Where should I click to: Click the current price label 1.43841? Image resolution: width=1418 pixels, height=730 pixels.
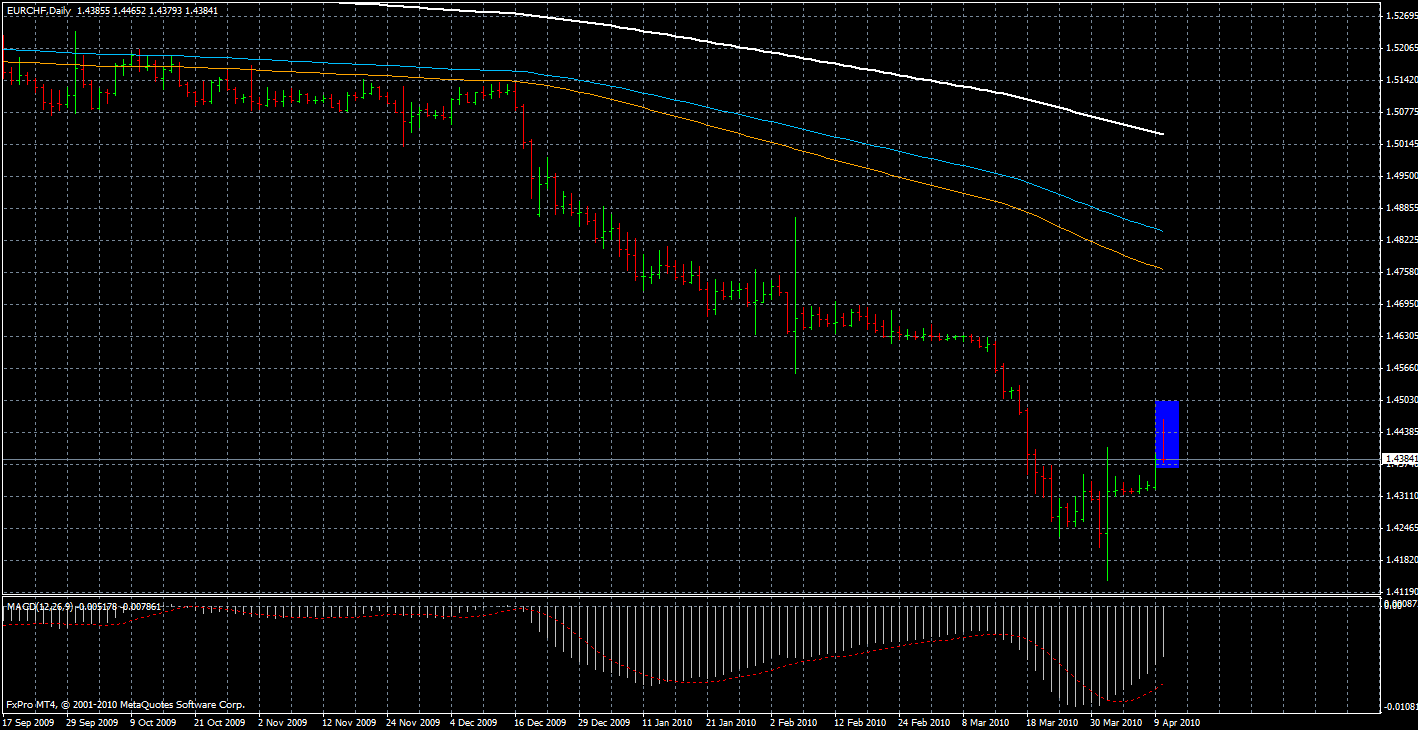click(x=1399, y=459)
